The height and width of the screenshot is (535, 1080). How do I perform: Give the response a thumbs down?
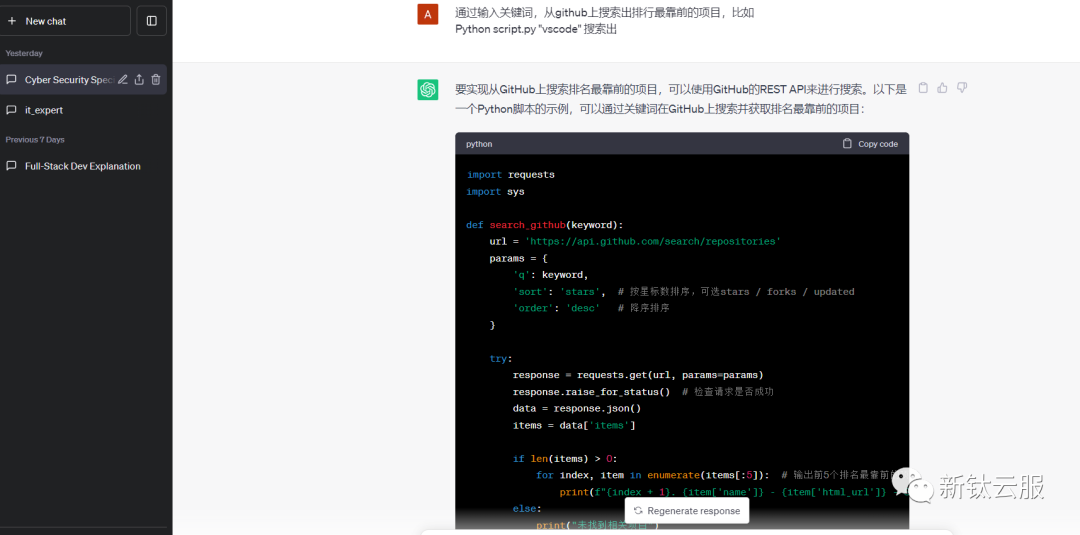(962, 87)
